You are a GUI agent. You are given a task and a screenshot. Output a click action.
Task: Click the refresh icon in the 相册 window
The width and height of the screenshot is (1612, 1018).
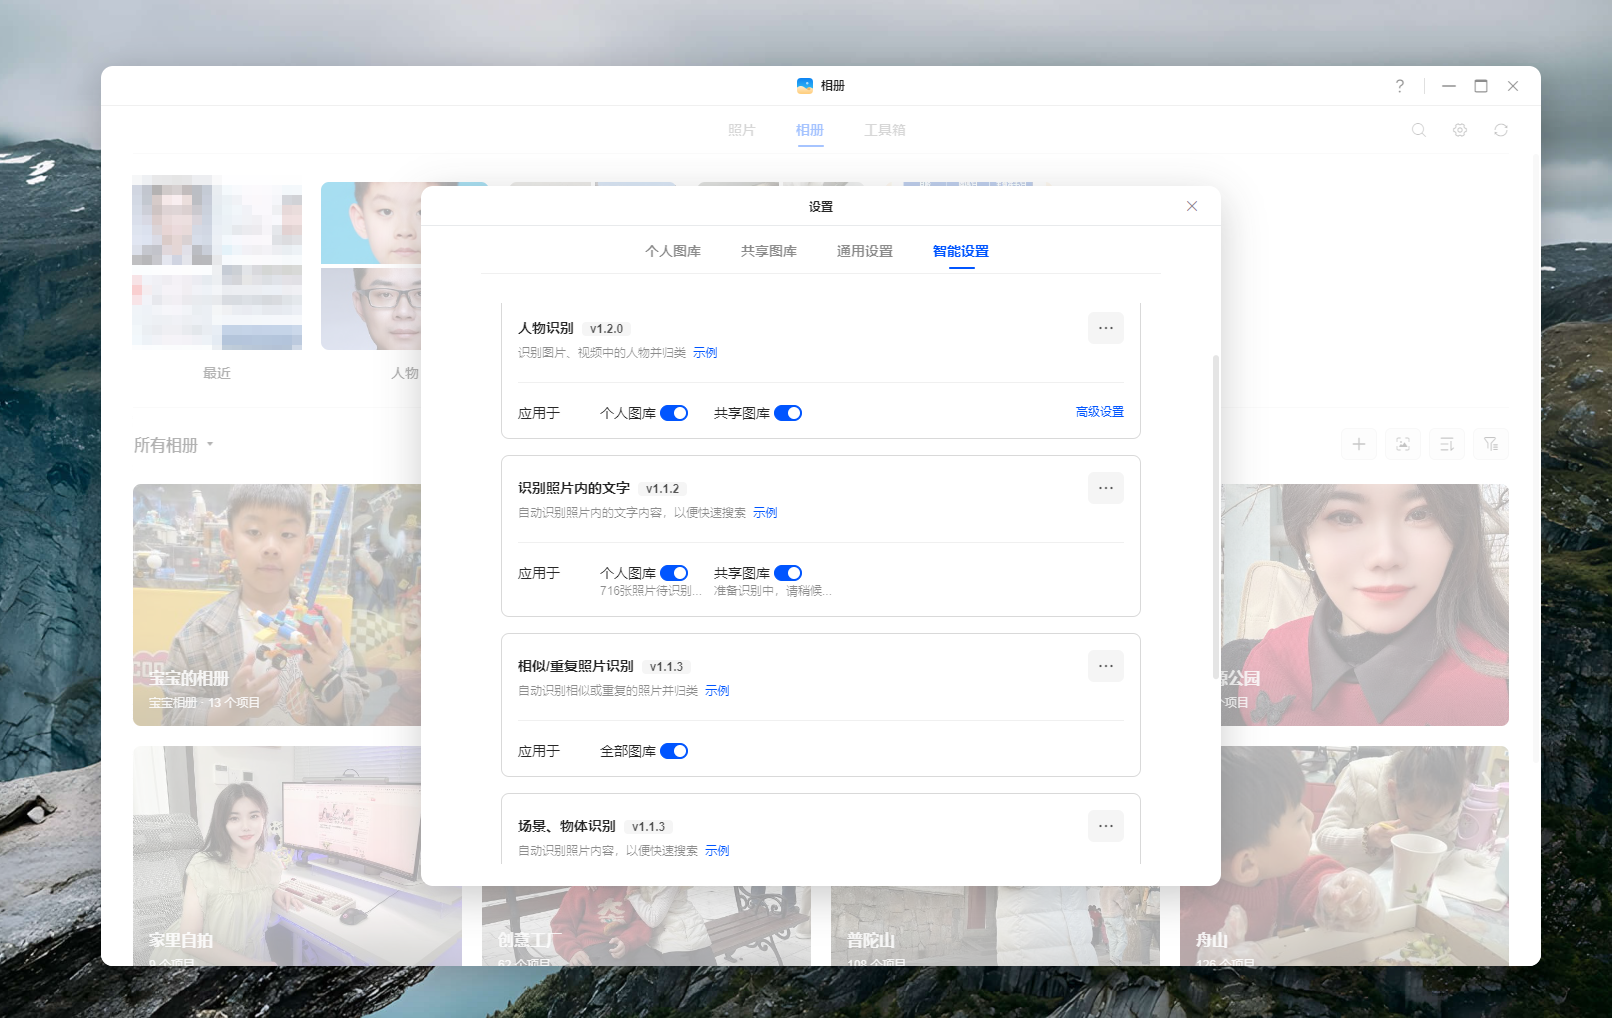(1501, 130)
